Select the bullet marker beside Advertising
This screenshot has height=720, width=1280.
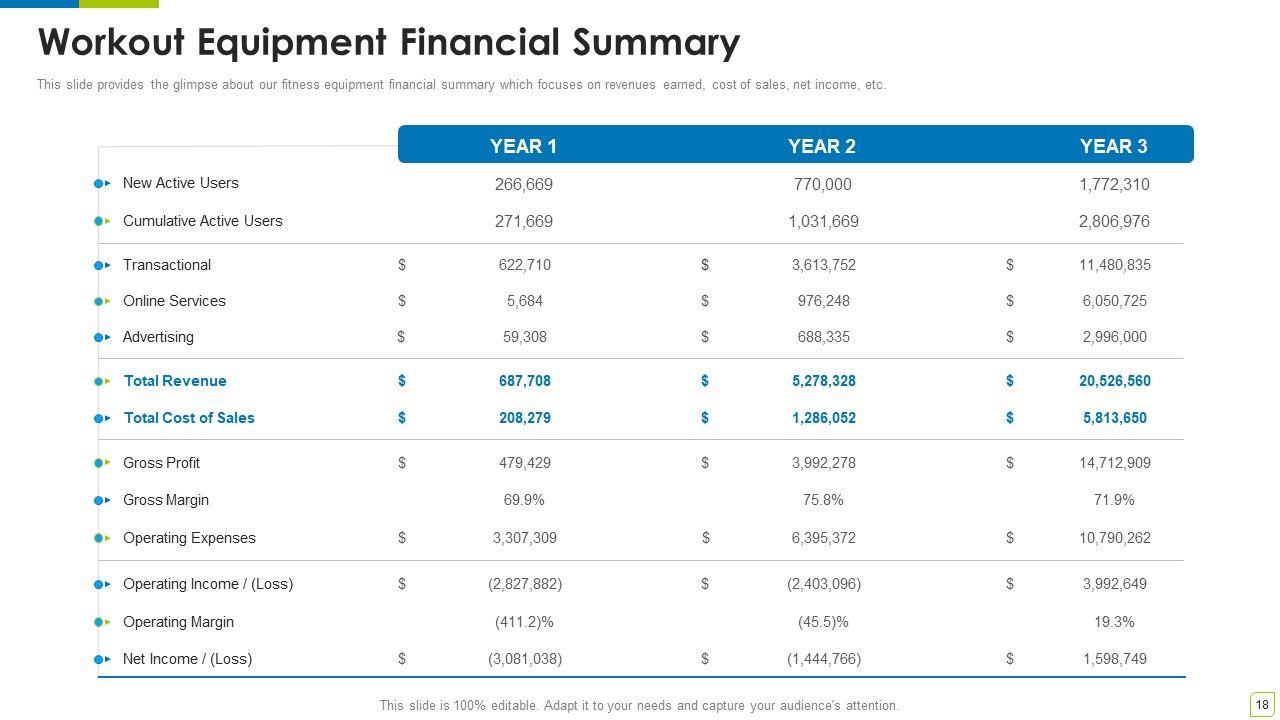click(x=102, y=337)
